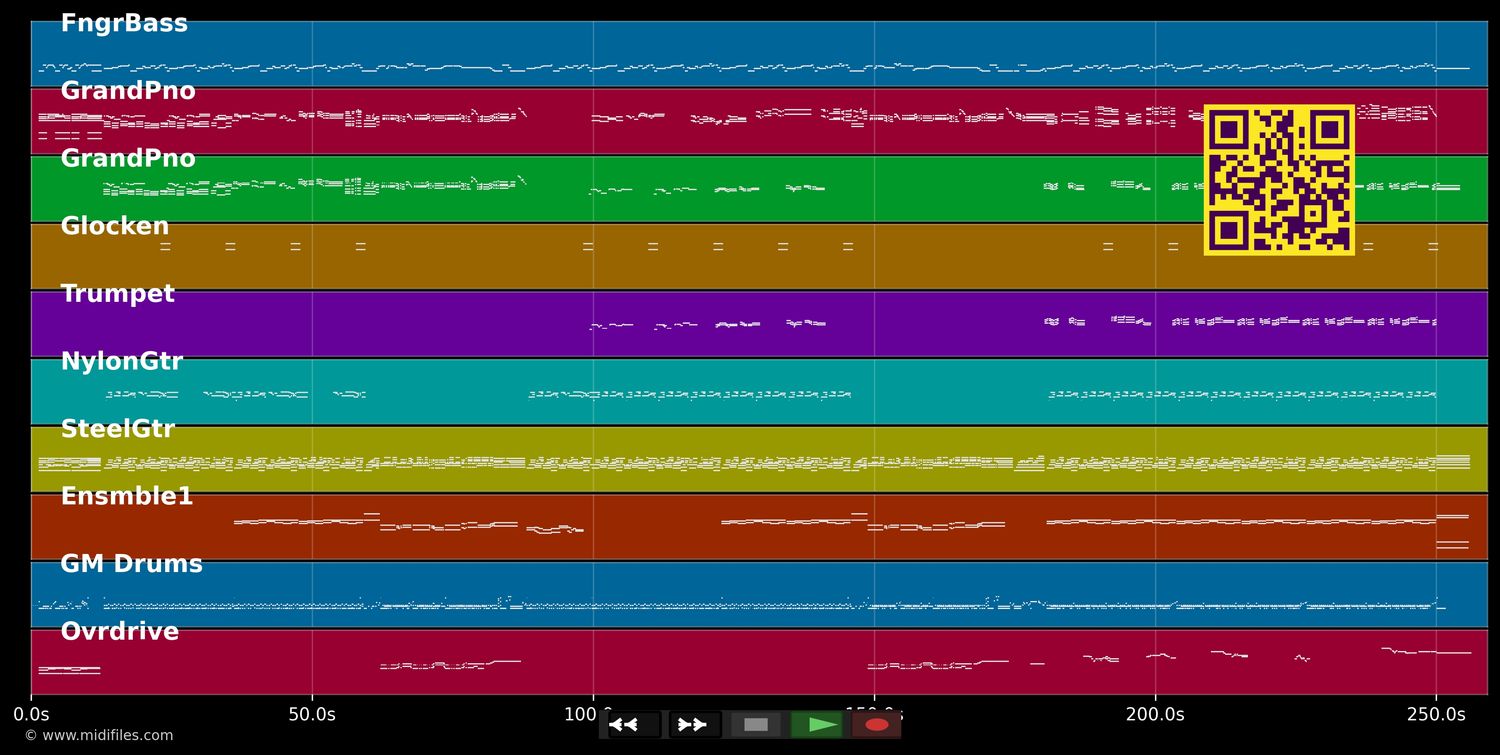Select the Ovrdrive track label

click(119, 632)
